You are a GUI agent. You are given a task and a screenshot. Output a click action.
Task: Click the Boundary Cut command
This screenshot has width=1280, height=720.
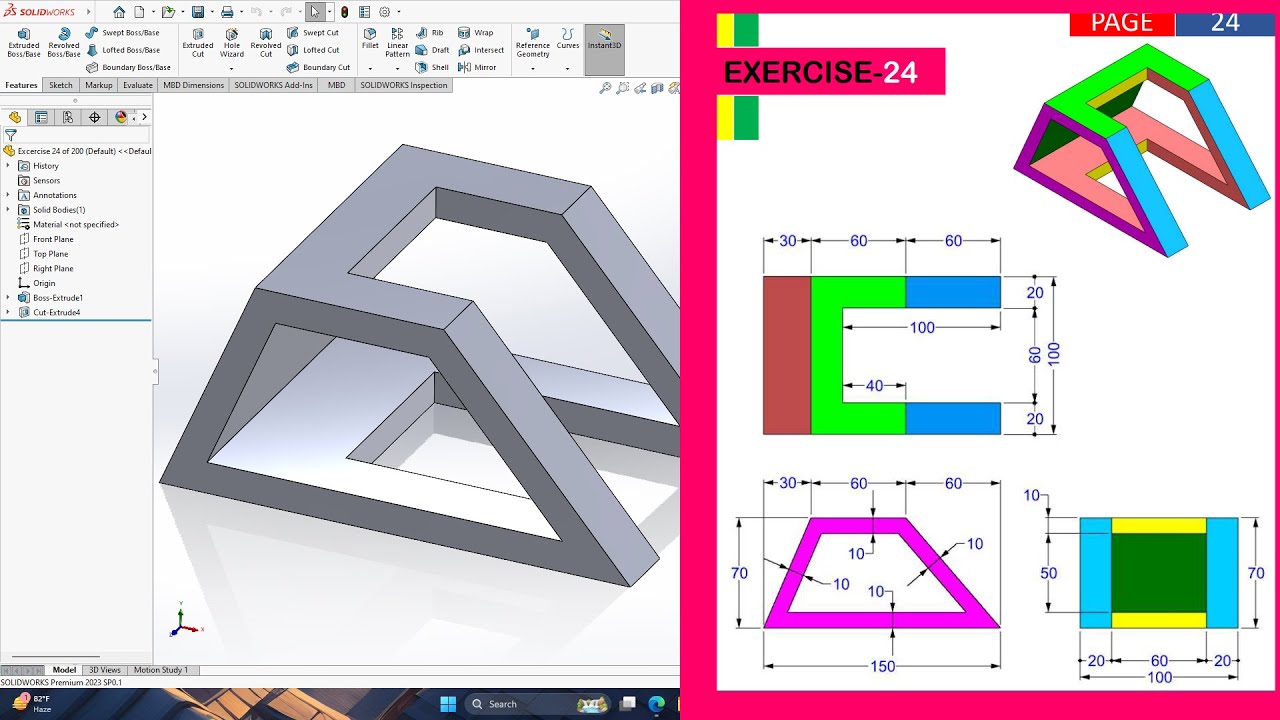coord(318,68)
